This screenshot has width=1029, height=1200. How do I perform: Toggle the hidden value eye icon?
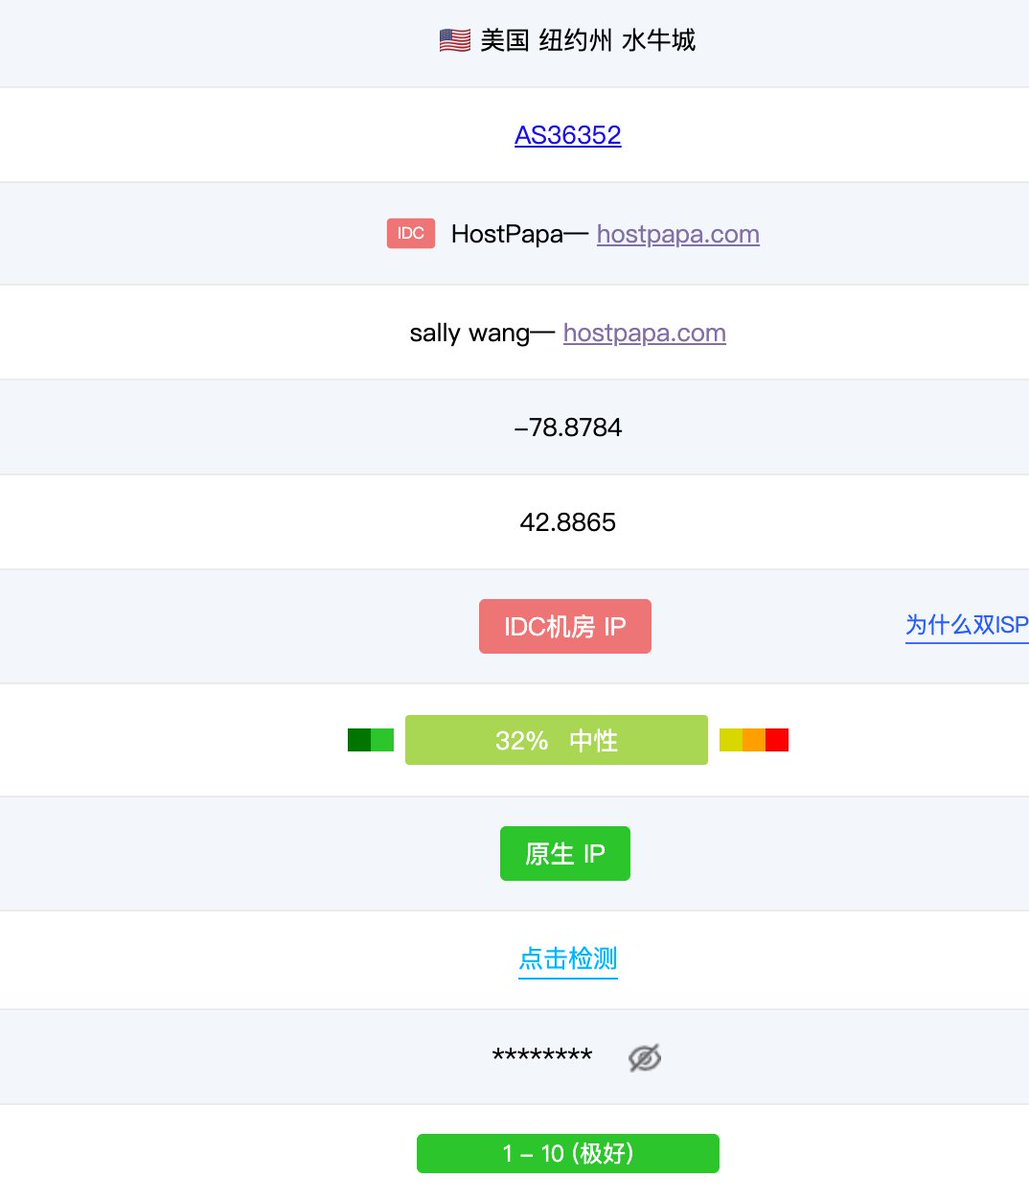(645, 1057)
